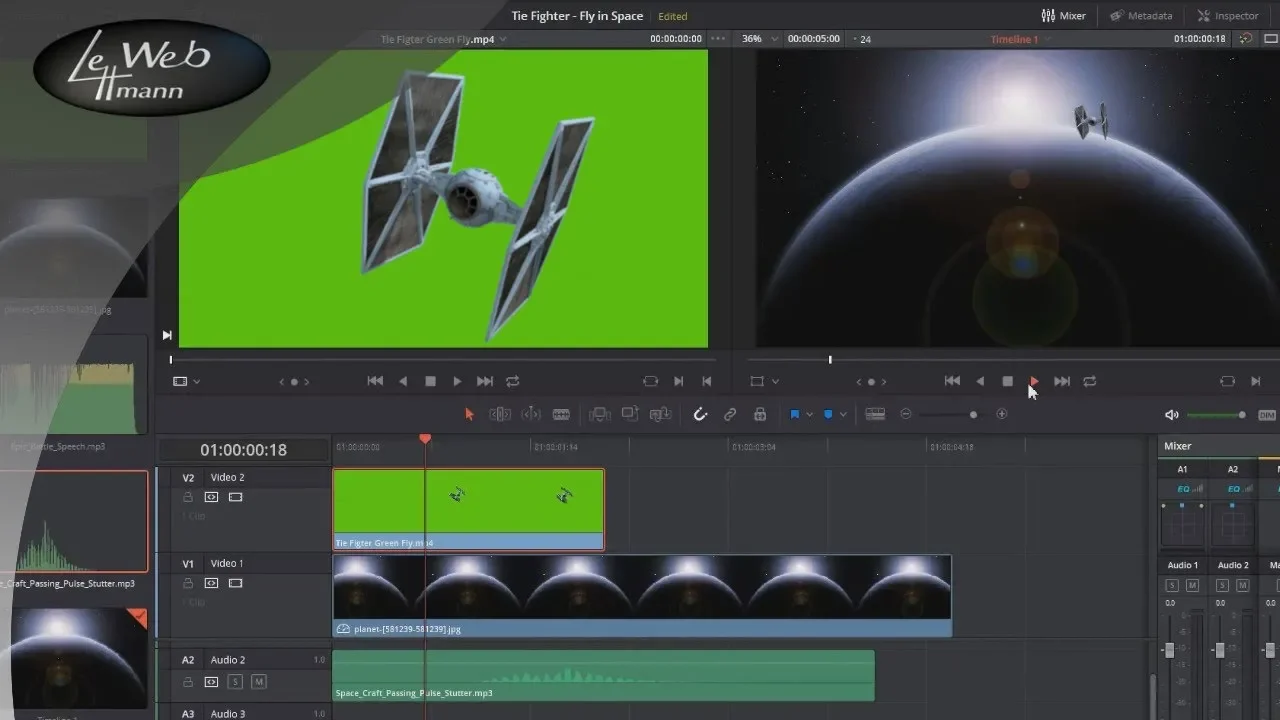Image resolution: width=1280 pixels, height=720 pixels.
Task: Click the timeline zoom in plus button
Action: pos(1002,414)
